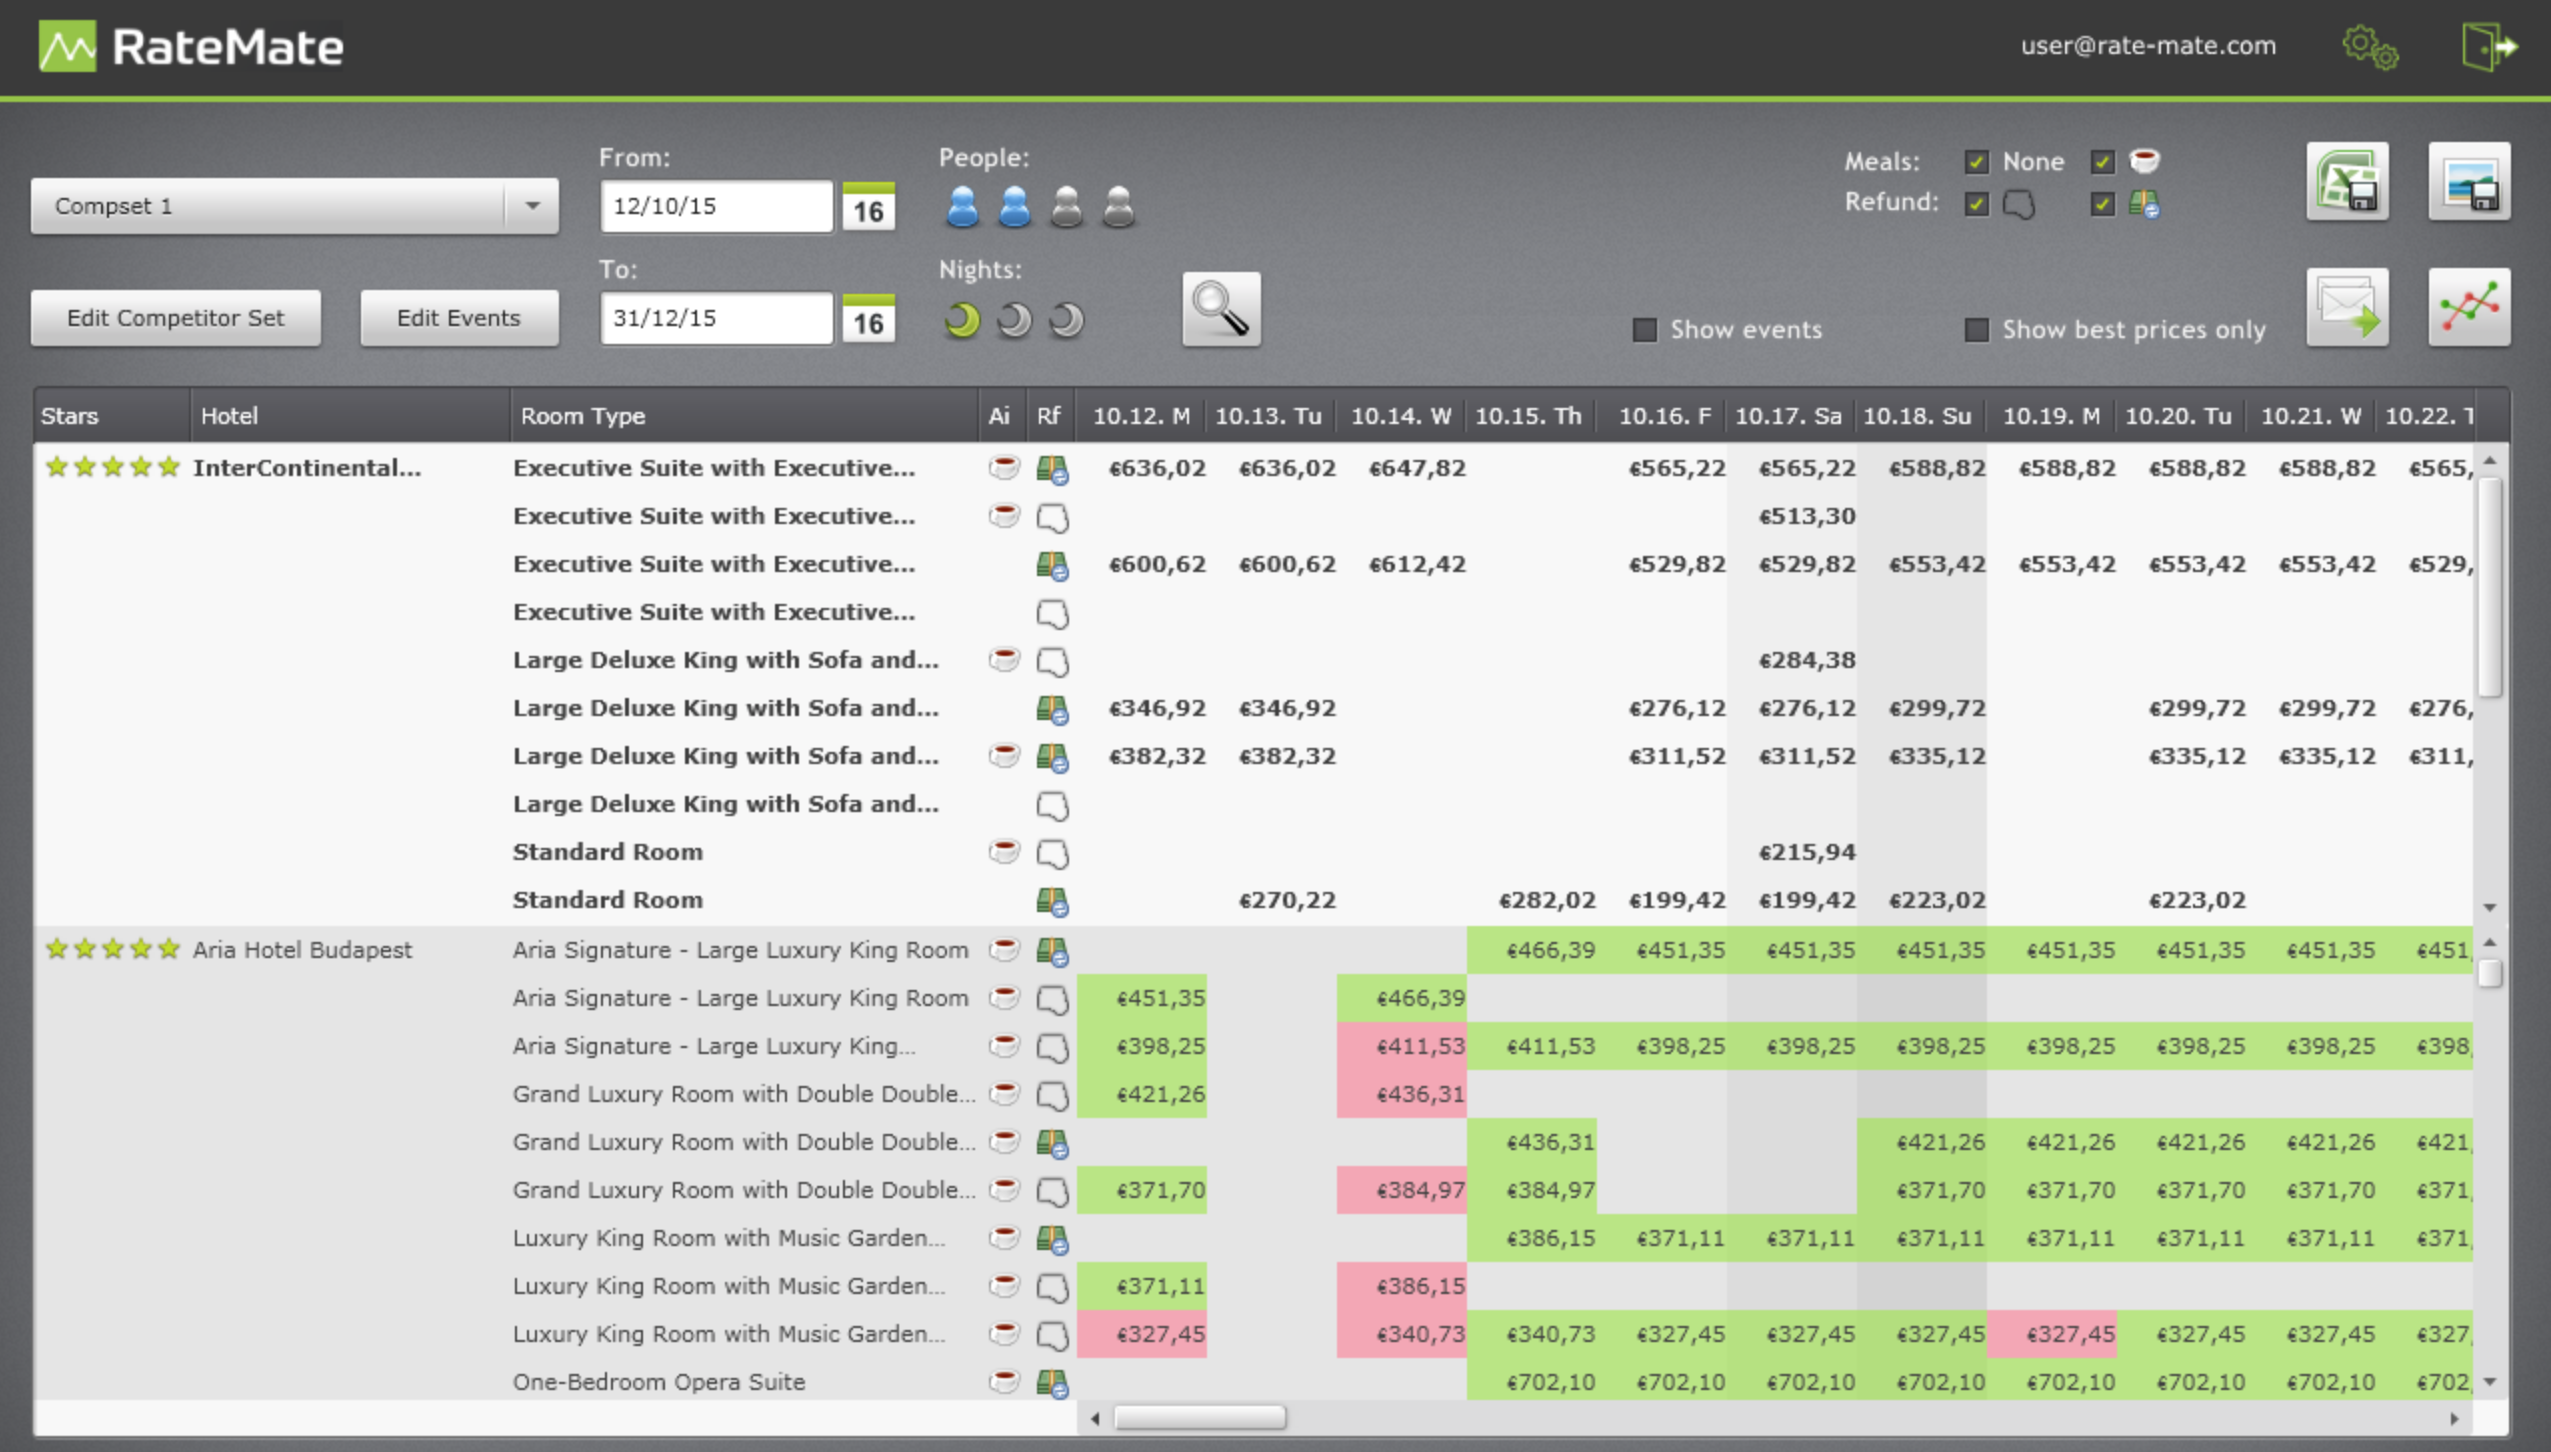Export data using the Excel save icon
2551x1452 pixels.
(x=2345, y=182)
